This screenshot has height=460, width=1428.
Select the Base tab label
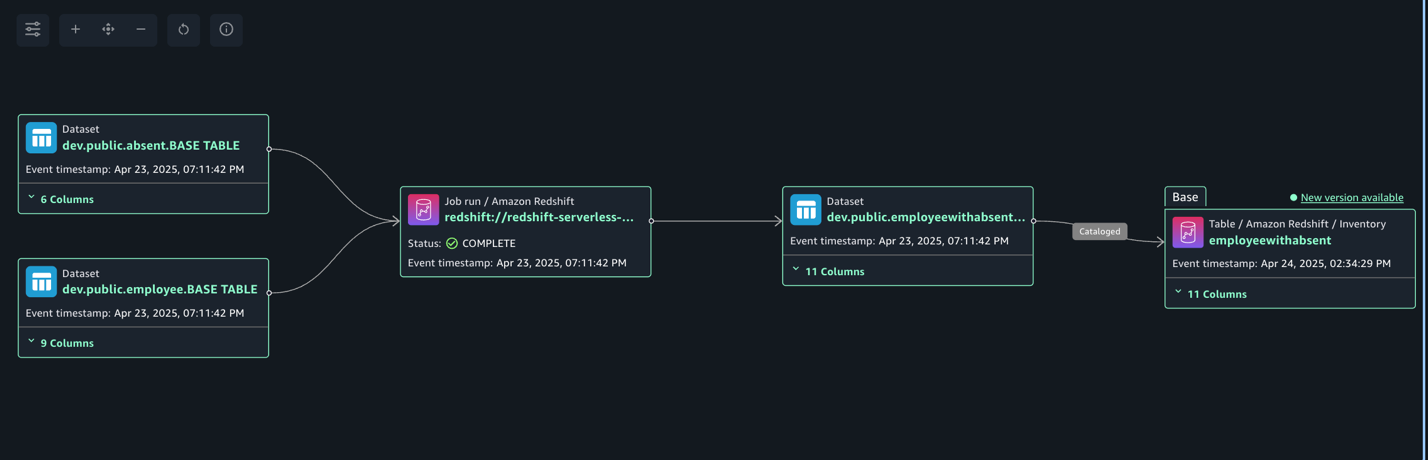click(x=1185, y=197)
